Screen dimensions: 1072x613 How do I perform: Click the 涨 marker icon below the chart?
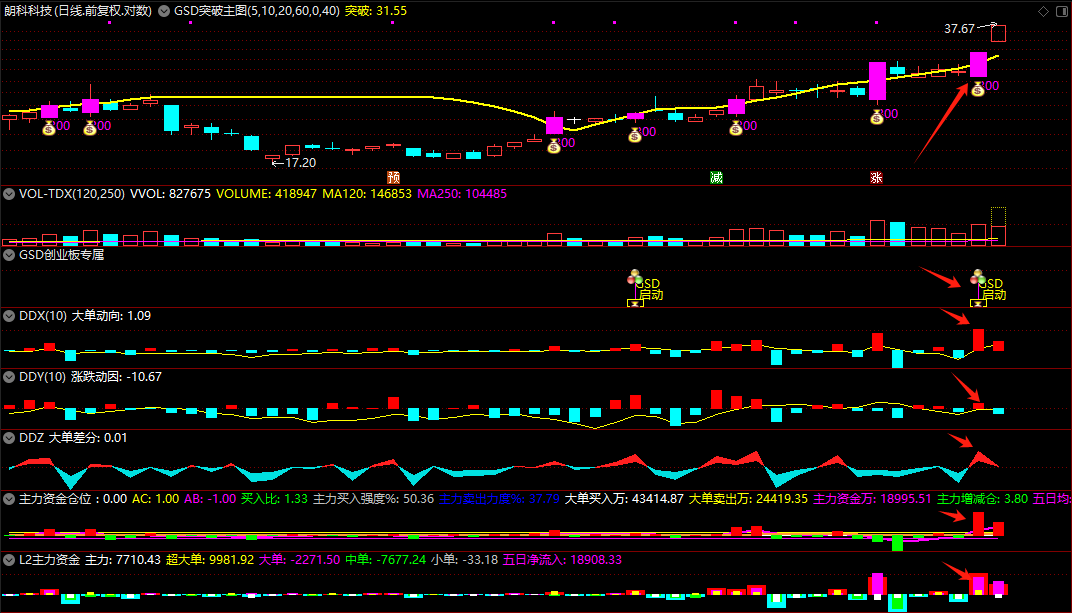(x=876, y=178)
